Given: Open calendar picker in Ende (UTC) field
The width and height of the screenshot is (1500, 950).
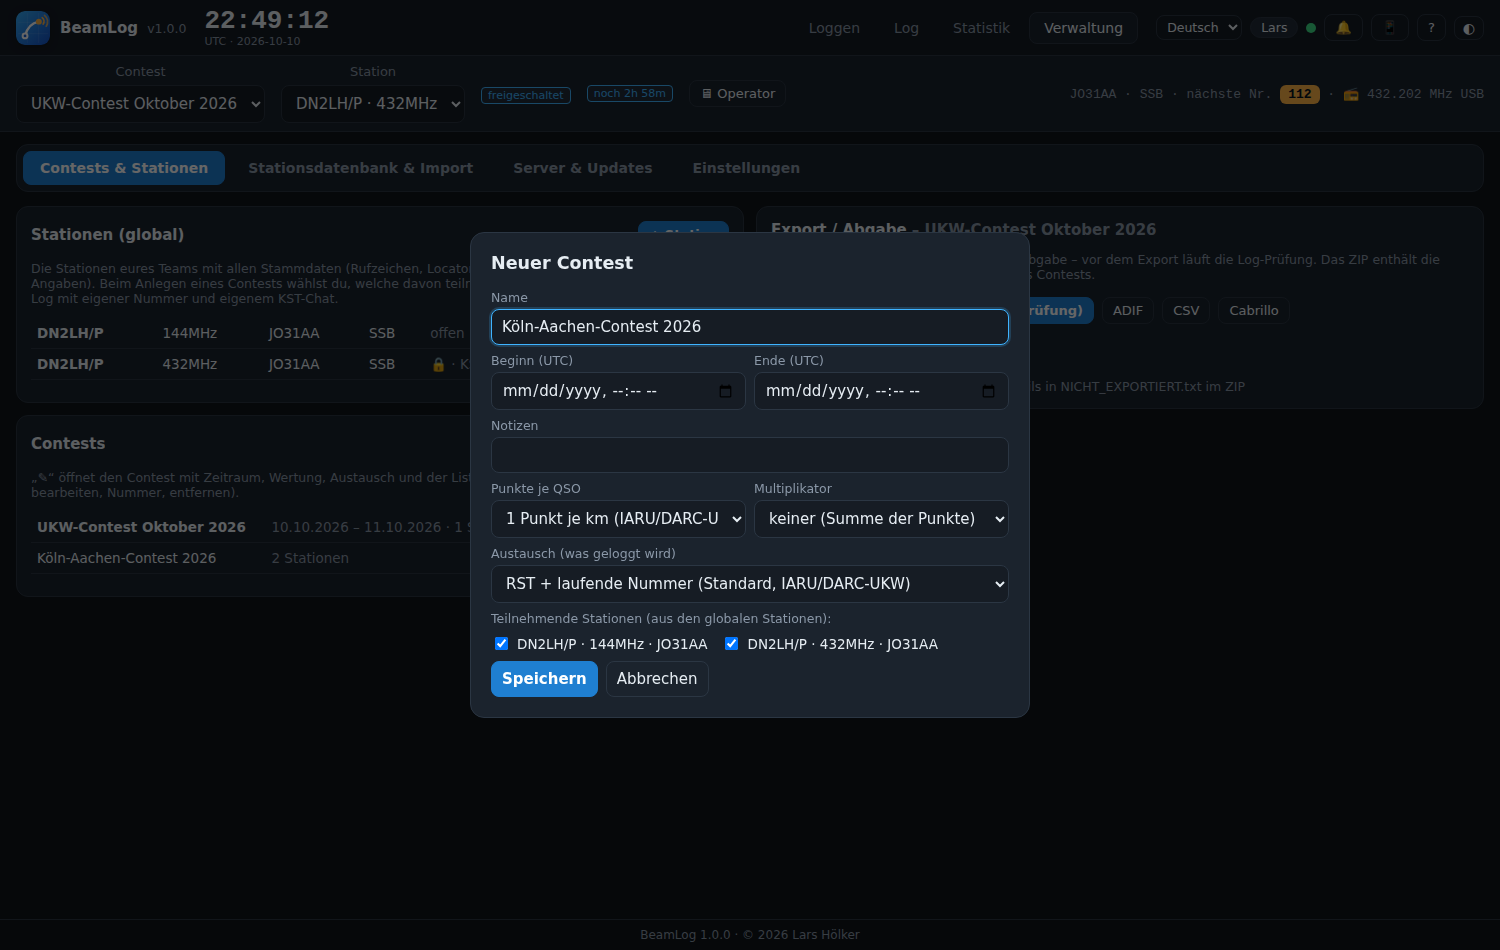Looking at the screenshot, I should [989, 391].
